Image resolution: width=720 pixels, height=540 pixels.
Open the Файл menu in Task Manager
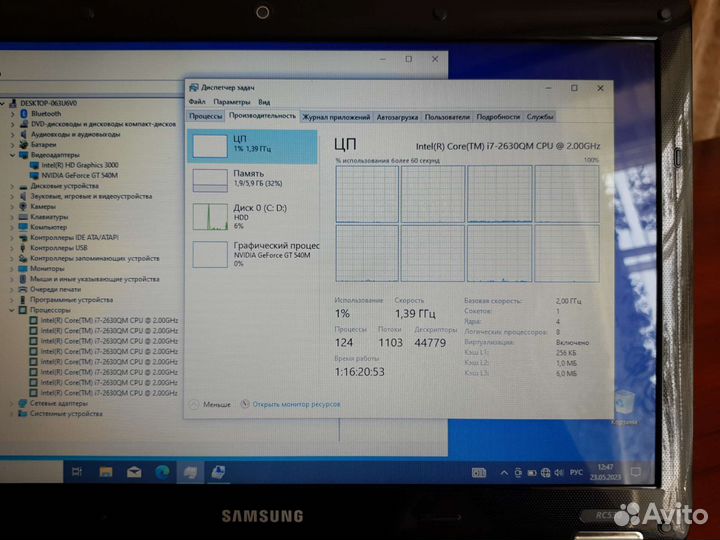tap(197, 101)
